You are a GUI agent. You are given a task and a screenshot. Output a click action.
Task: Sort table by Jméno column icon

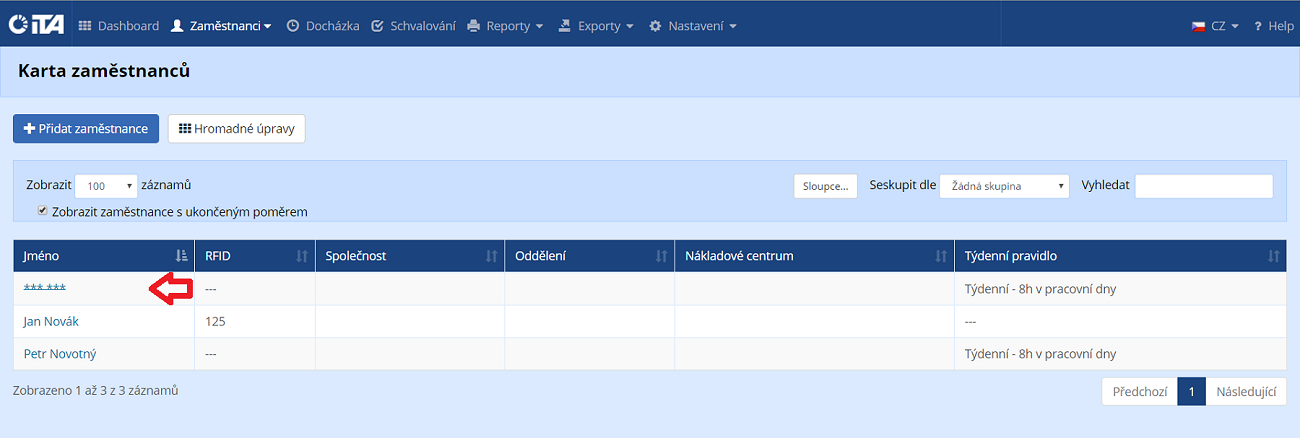(181, 256)
